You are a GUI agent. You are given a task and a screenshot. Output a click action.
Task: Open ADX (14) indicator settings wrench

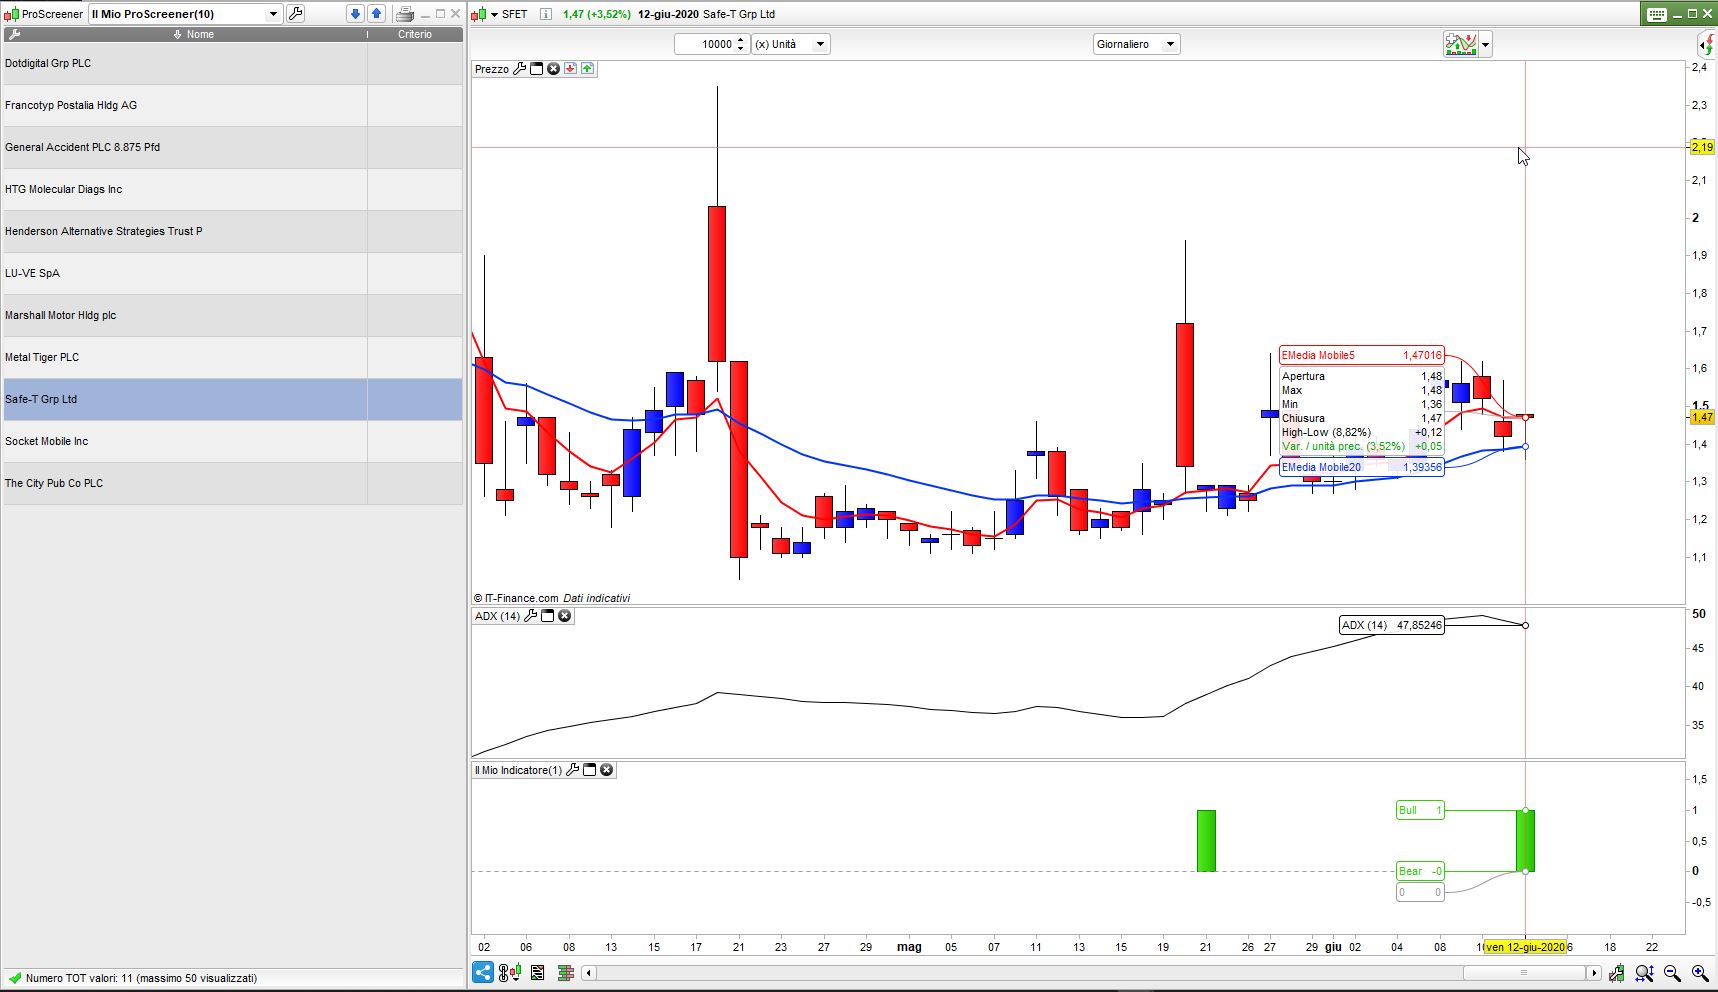[x=530, y=616]
